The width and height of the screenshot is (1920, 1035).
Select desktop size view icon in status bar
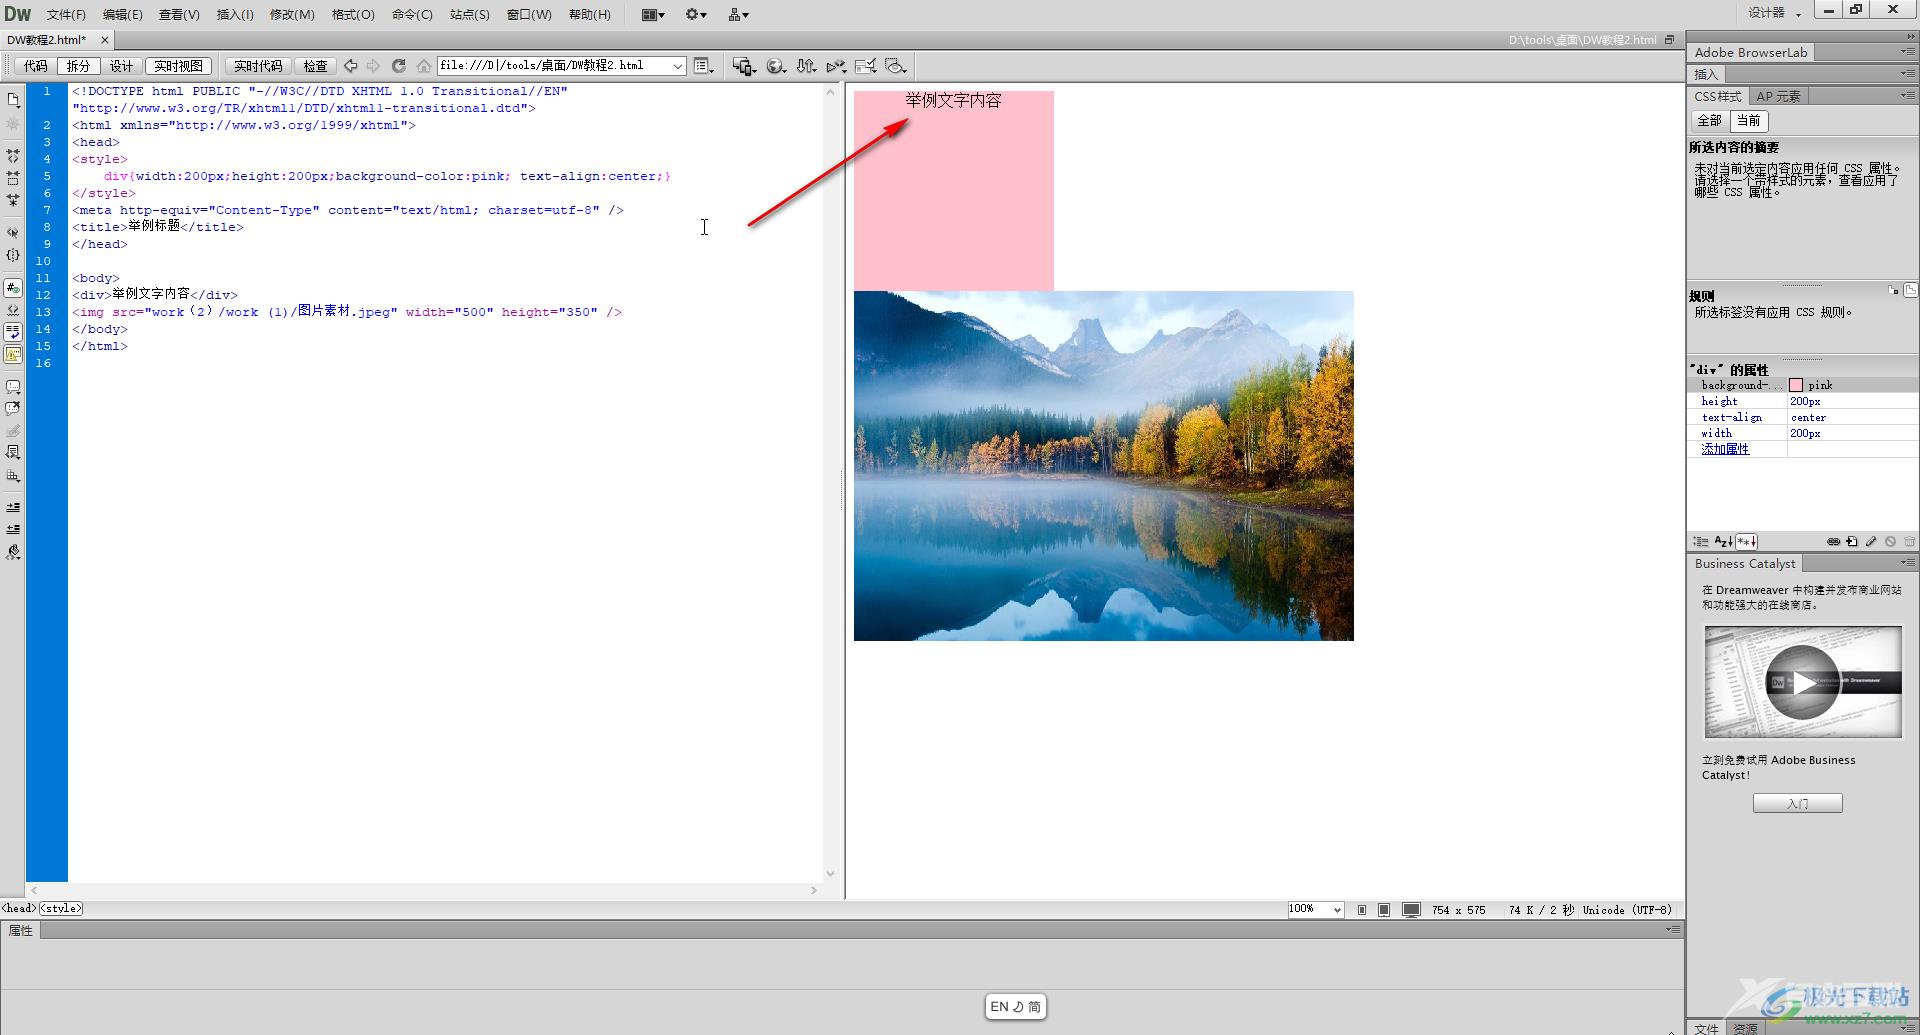1411,910
